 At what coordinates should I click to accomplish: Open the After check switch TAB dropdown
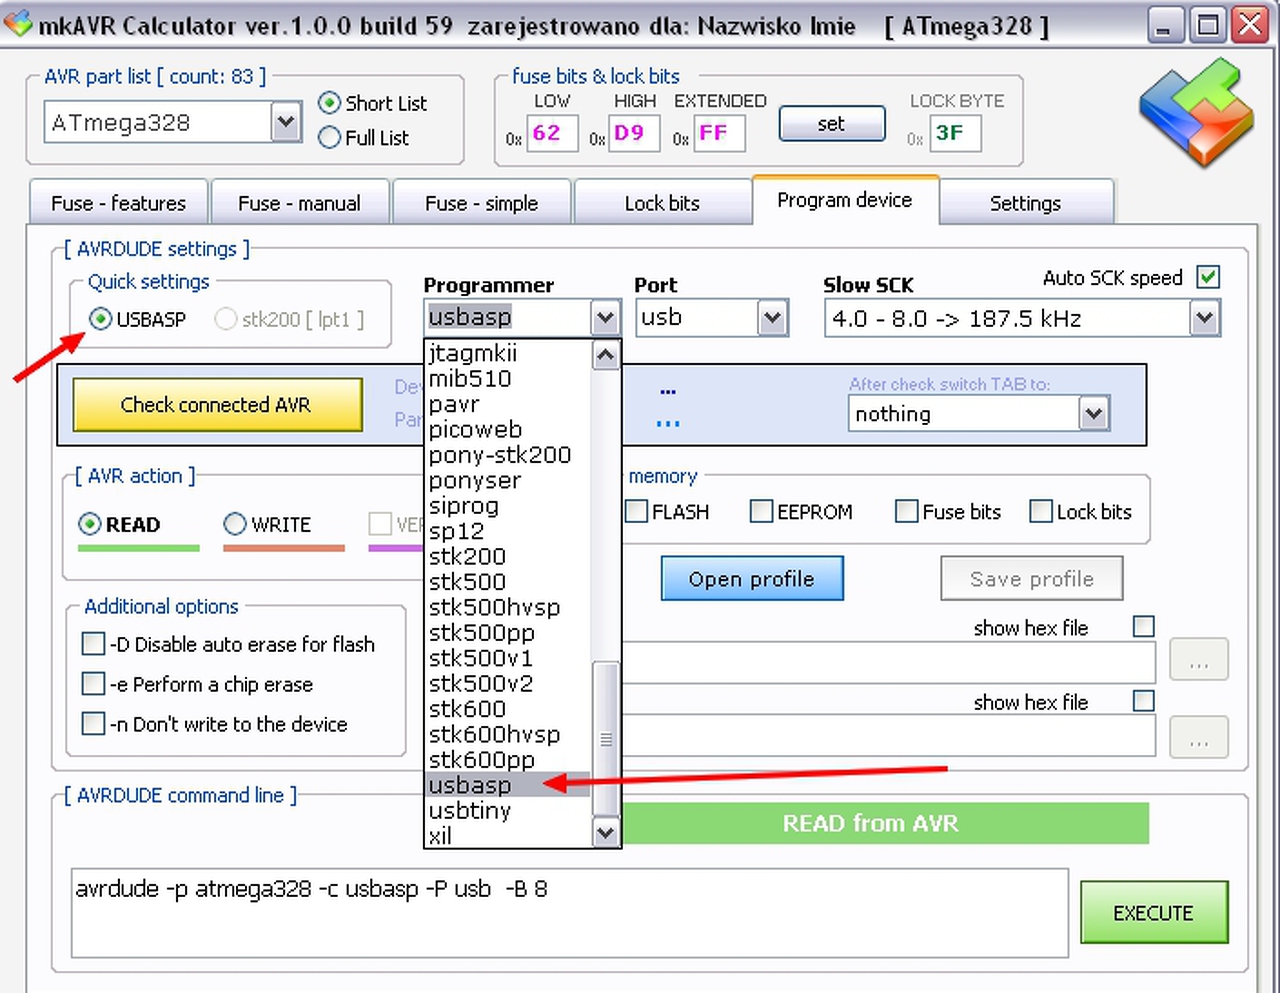pyautogui.click(x=1094, y=413)
